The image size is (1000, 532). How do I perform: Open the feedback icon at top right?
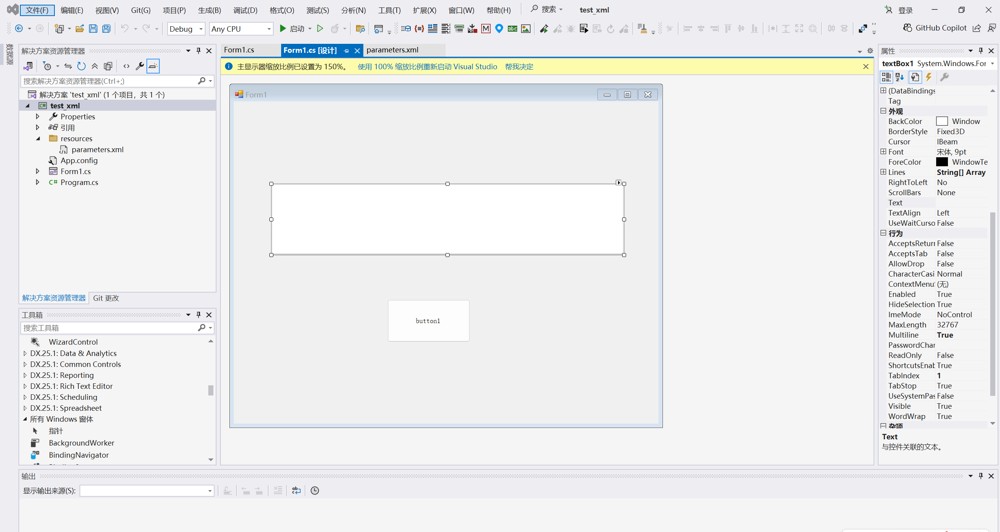tap(992, 28)
